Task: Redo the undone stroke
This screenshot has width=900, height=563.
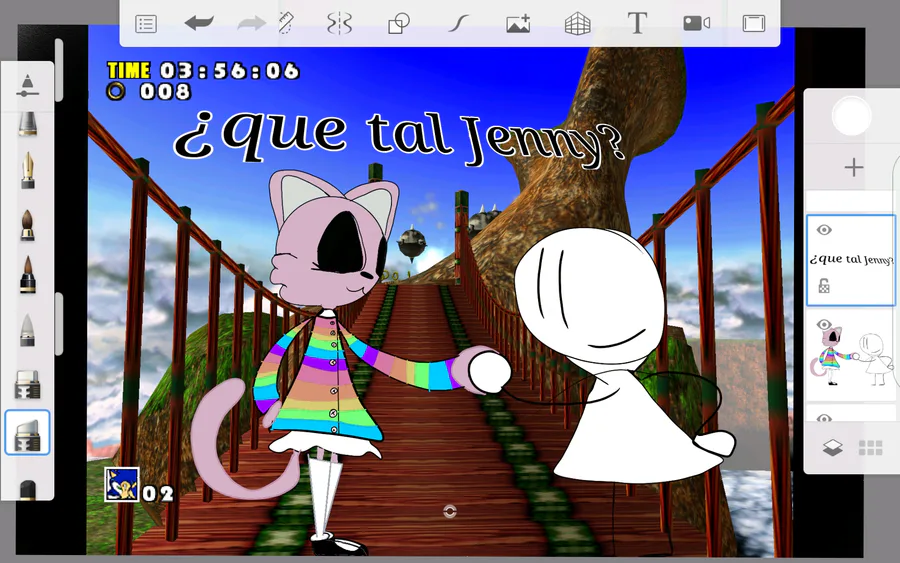Action: (251, 24)
